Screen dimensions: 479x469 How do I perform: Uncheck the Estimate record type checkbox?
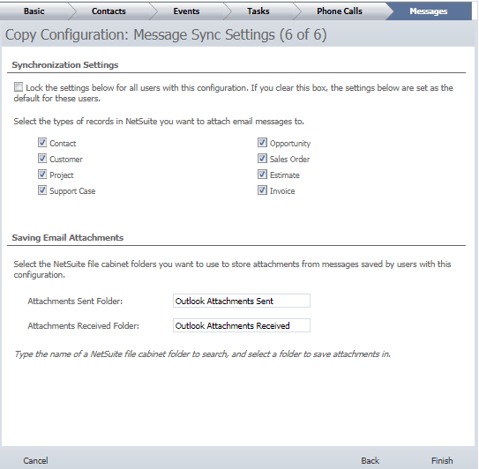pos(262,174)
